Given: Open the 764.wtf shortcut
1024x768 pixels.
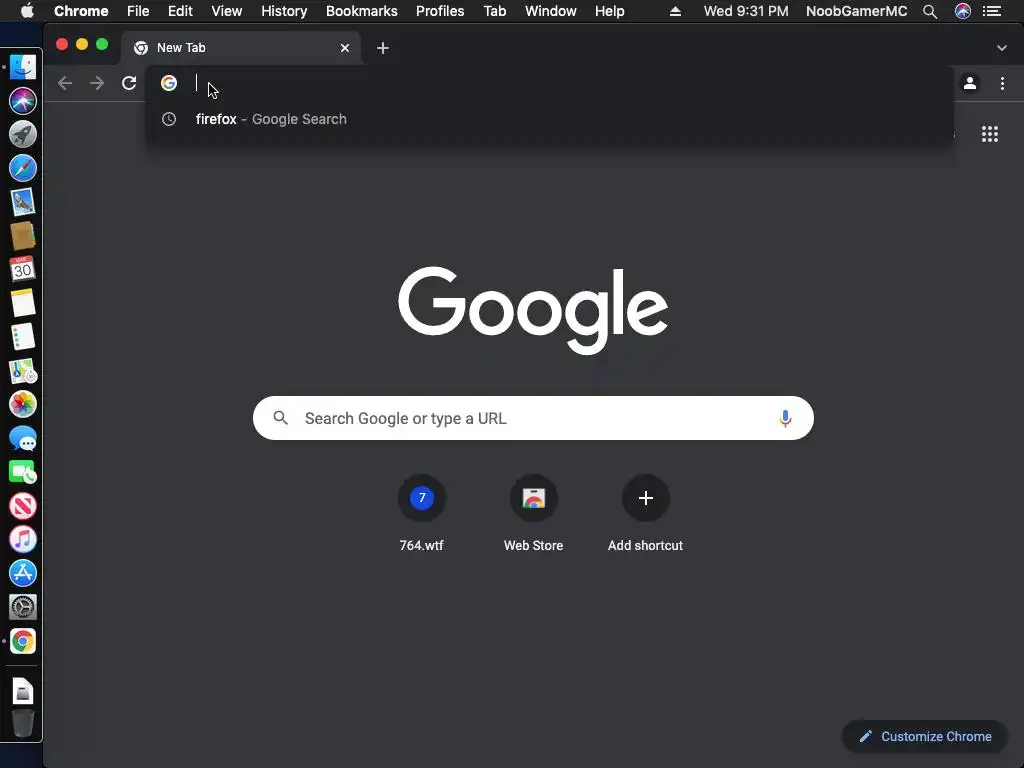Looking at the screenshot, I should pyautogui.click(x=421, y=514).
